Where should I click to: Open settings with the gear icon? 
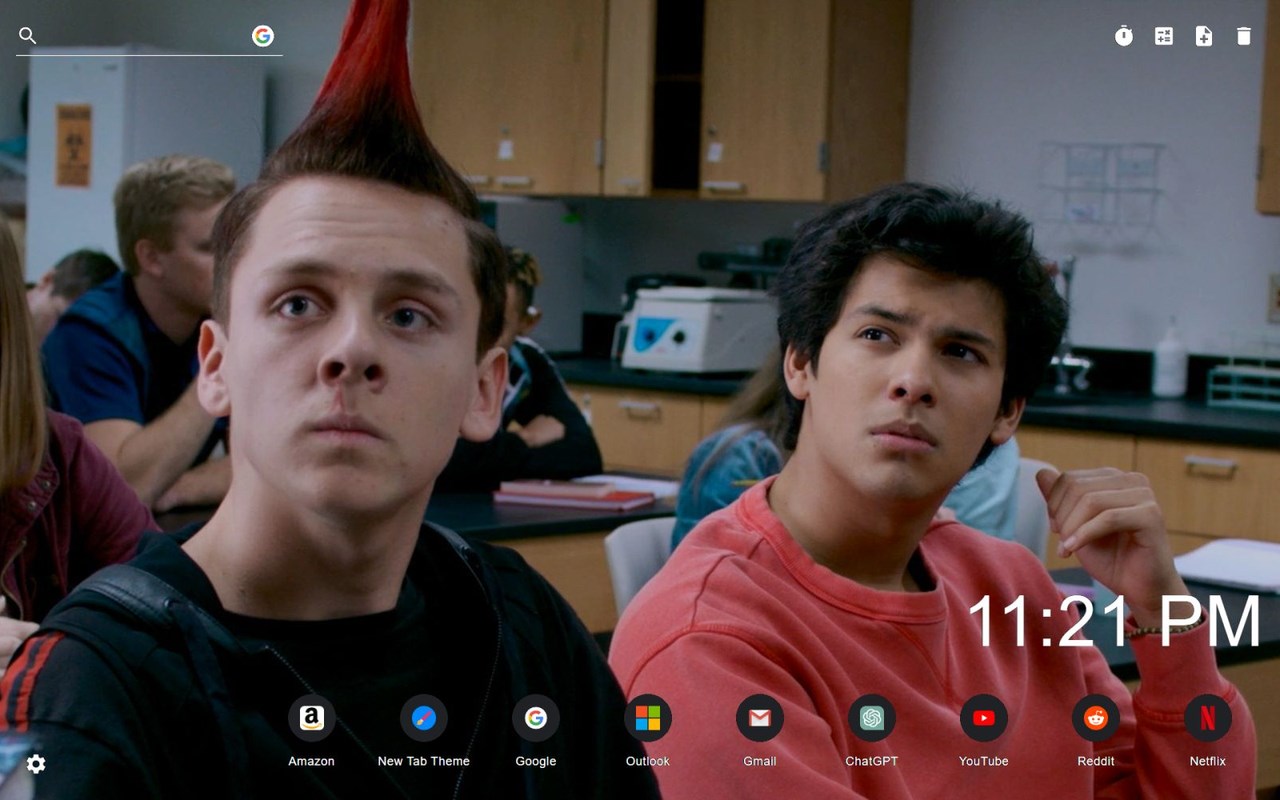click(x=36, y=764)
